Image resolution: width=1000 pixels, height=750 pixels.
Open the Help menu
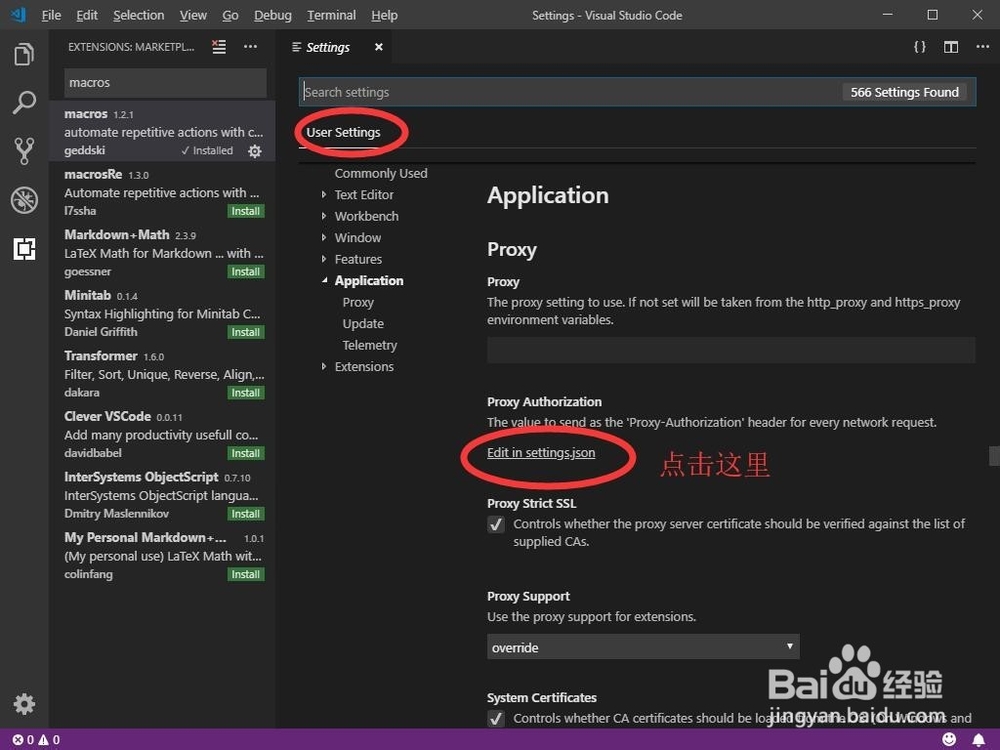(x=384, y=15)
